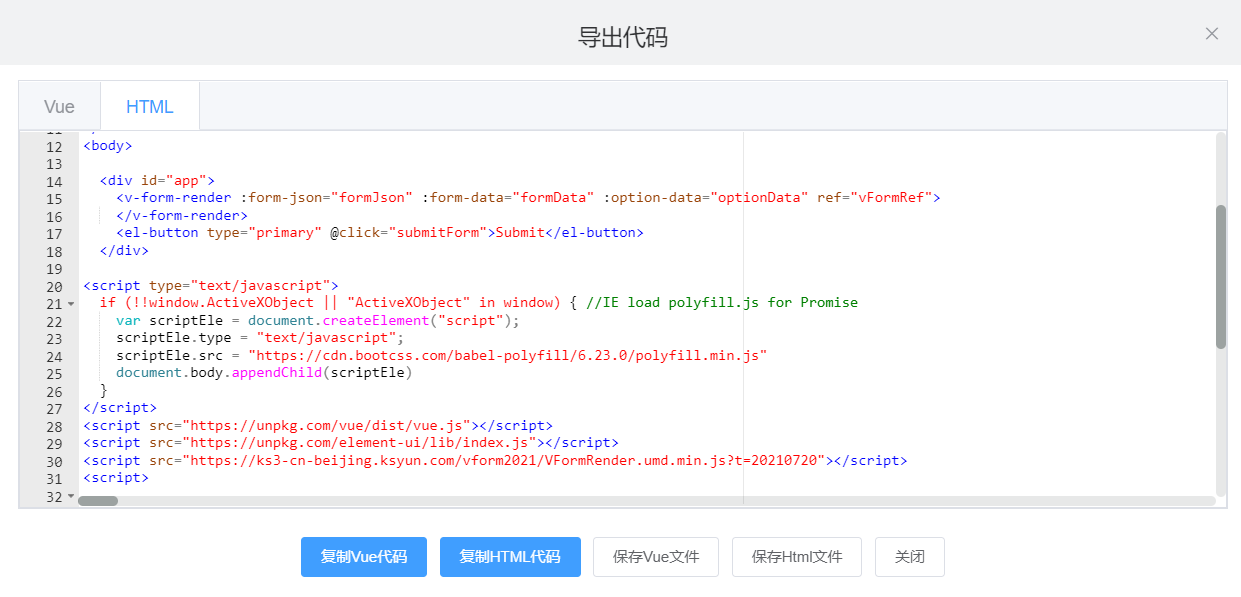Click the el-button Submit line
The height and width of the screenshot is (597, 1241).
pos(380,233)
